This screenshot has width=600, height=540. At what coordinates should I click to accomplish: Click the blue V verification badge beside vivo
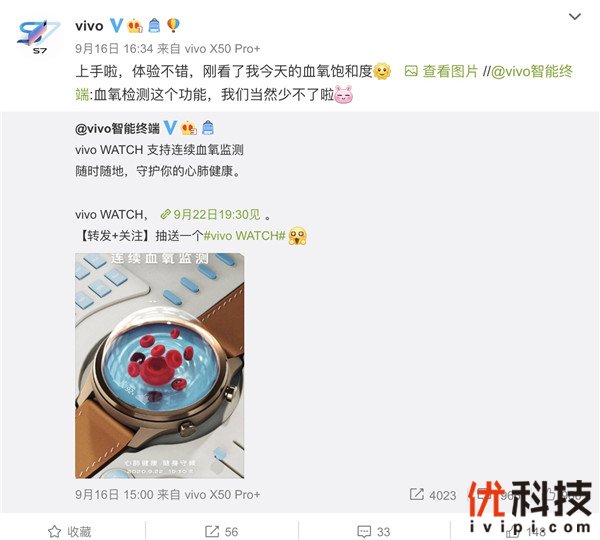pyautogui.click(x=116, y=26)
